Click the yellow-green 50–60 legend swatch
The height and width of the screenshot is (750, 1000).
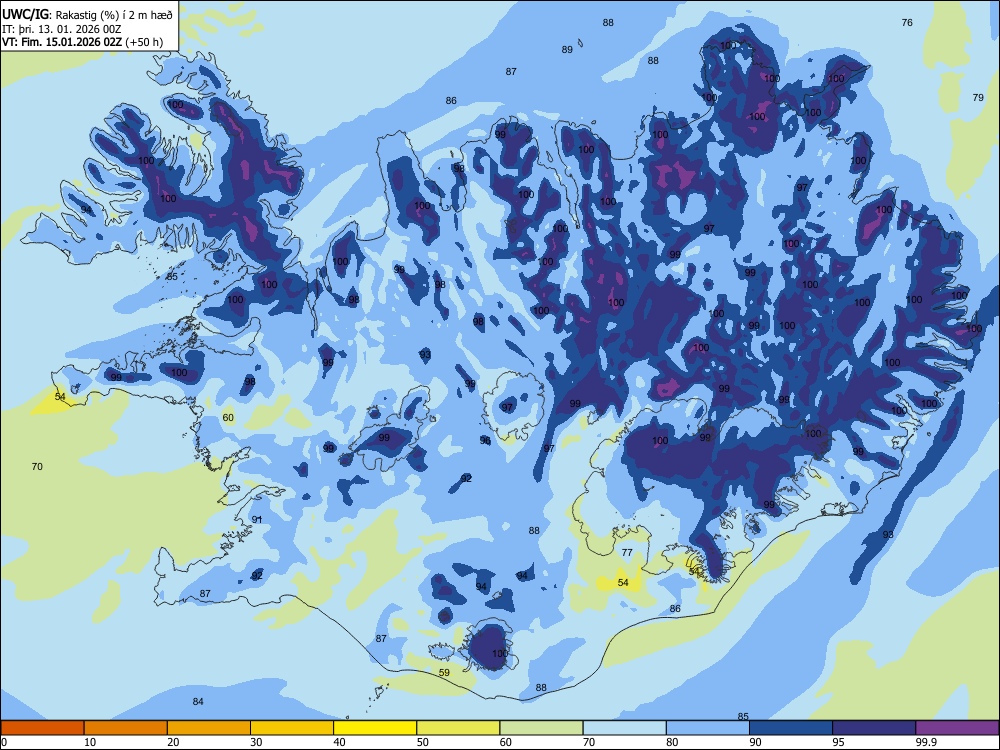[458, 728]
